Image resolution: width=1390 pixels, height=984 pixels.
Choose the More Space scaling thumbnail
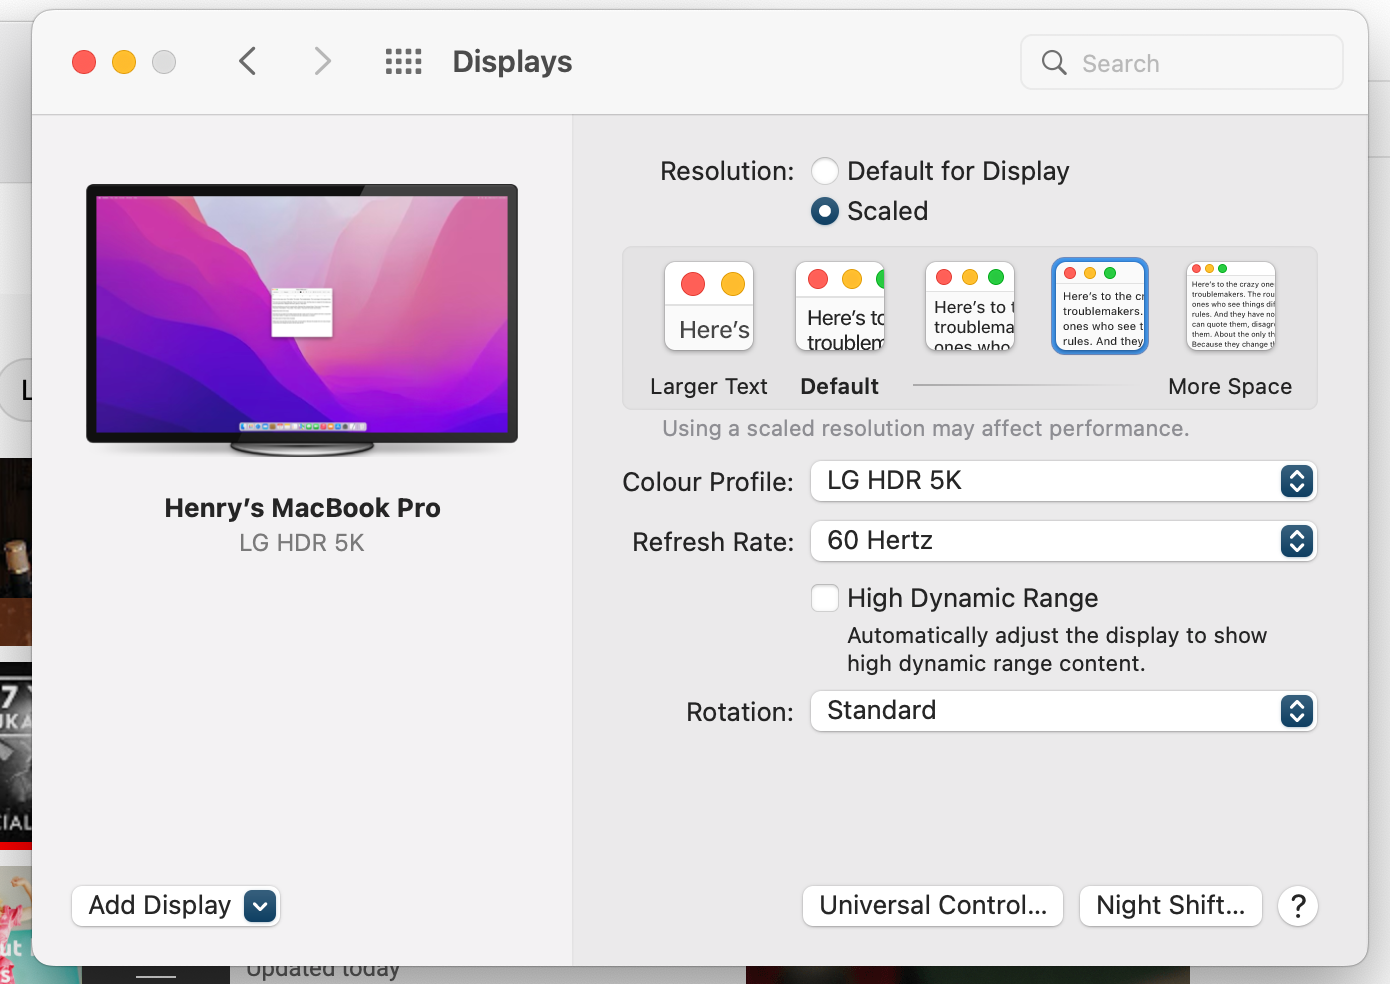[1231, 306]
